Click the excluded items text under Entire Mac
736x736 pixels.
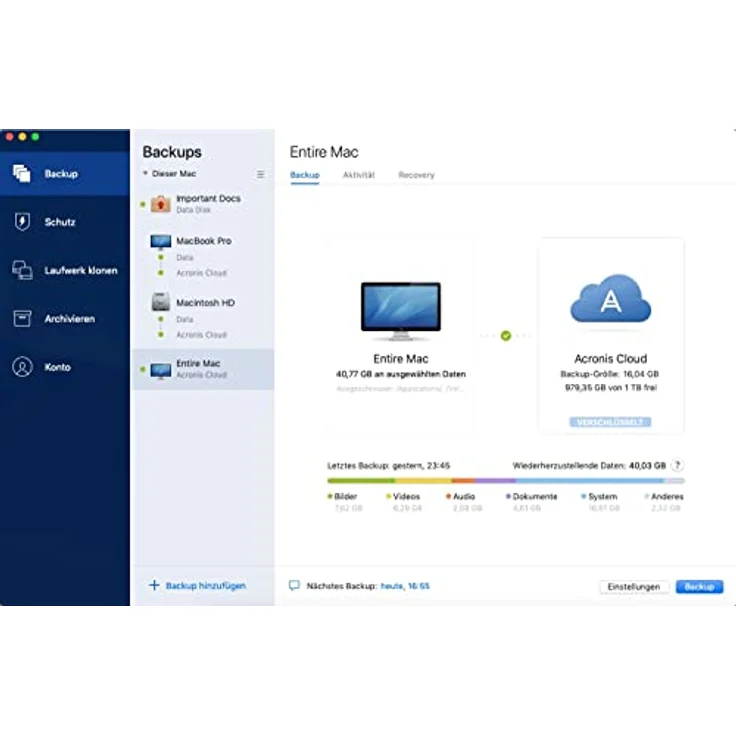pyautogui.click(x=401, y=389)
